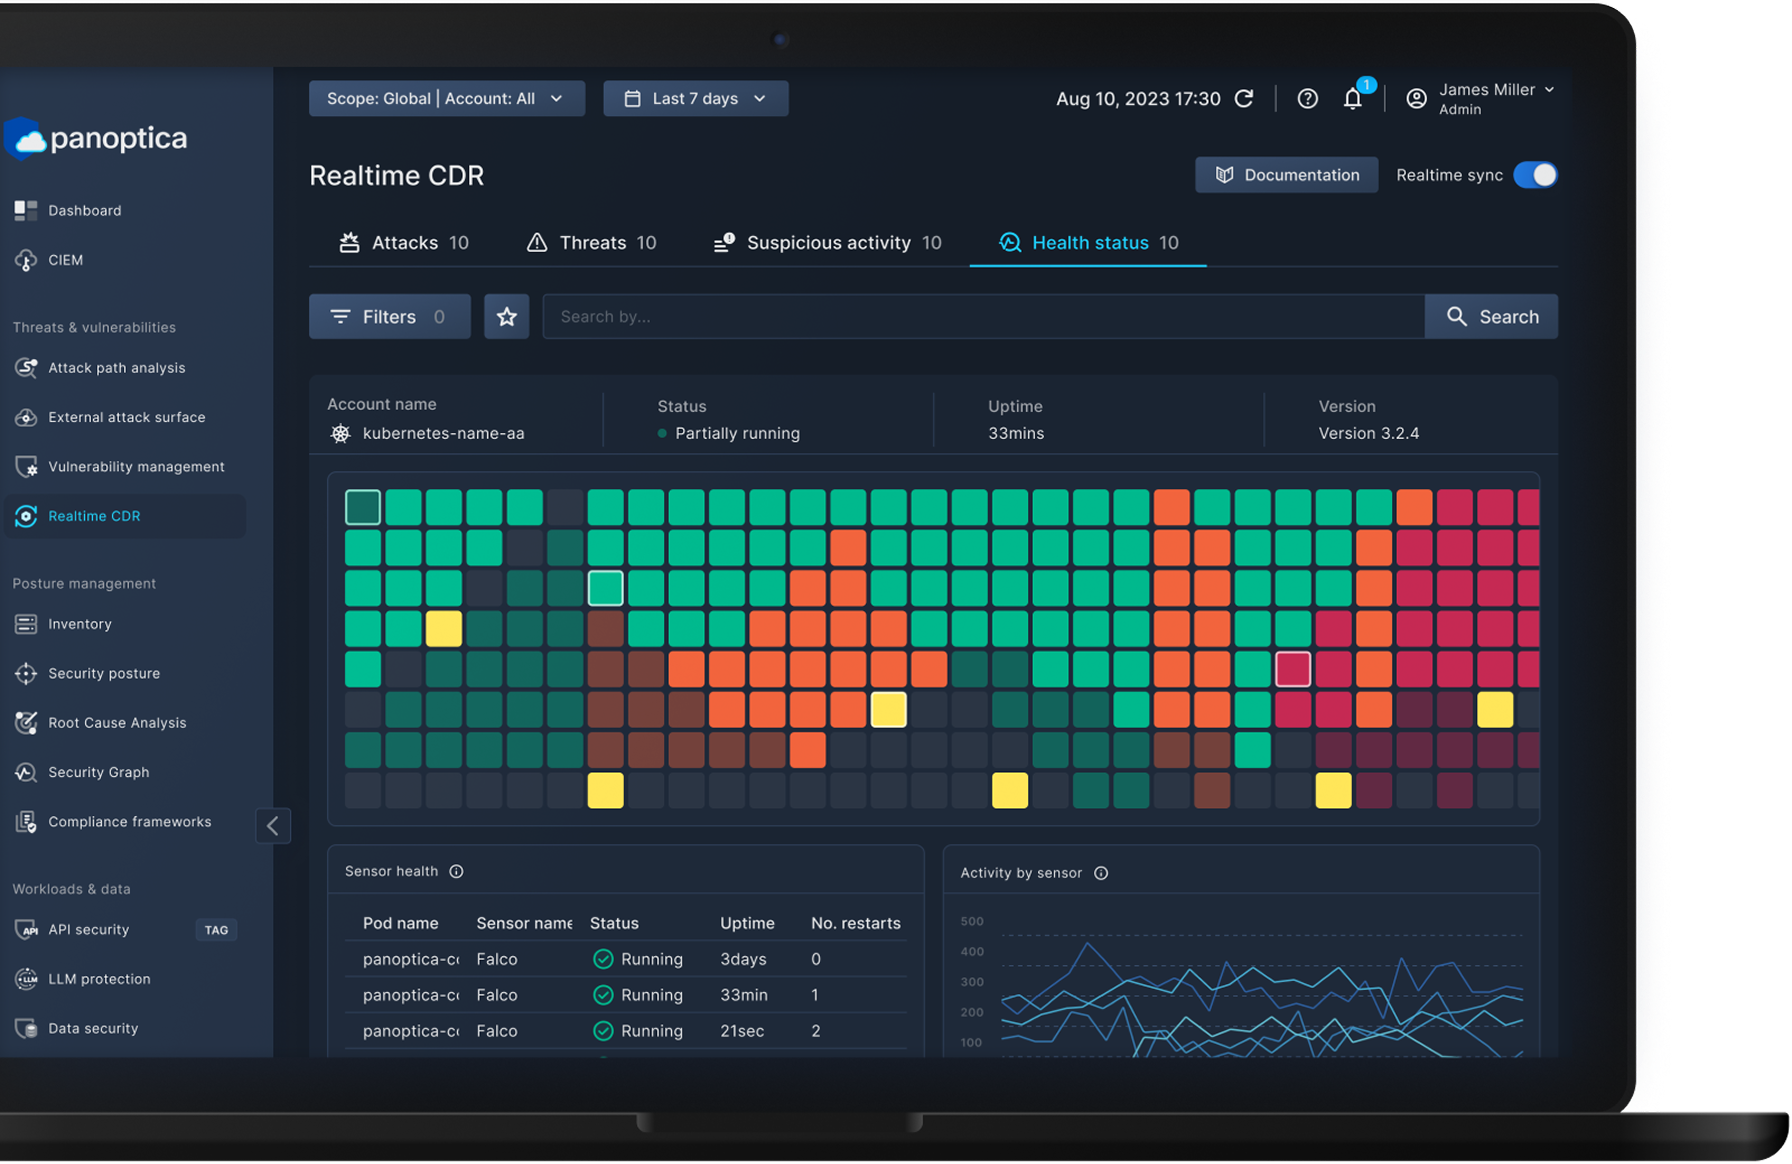Click the refresh icon beside the timestamp
This screenshot has width=1792, height=1164.
tap(1244, 98)
